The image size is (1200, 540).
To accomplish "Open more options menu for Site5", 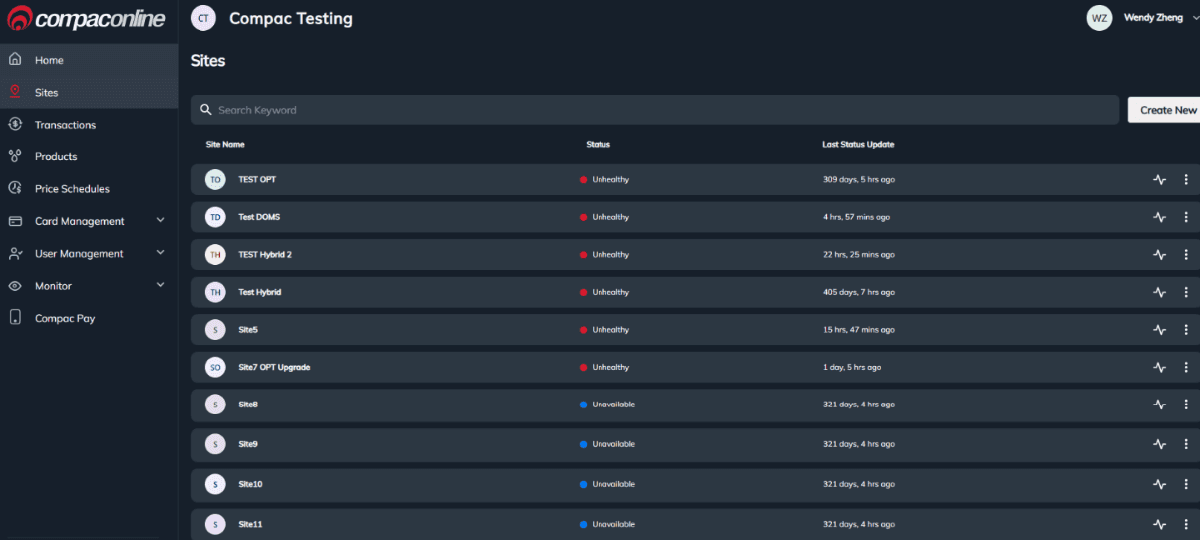I will (x=1186, y=330).
